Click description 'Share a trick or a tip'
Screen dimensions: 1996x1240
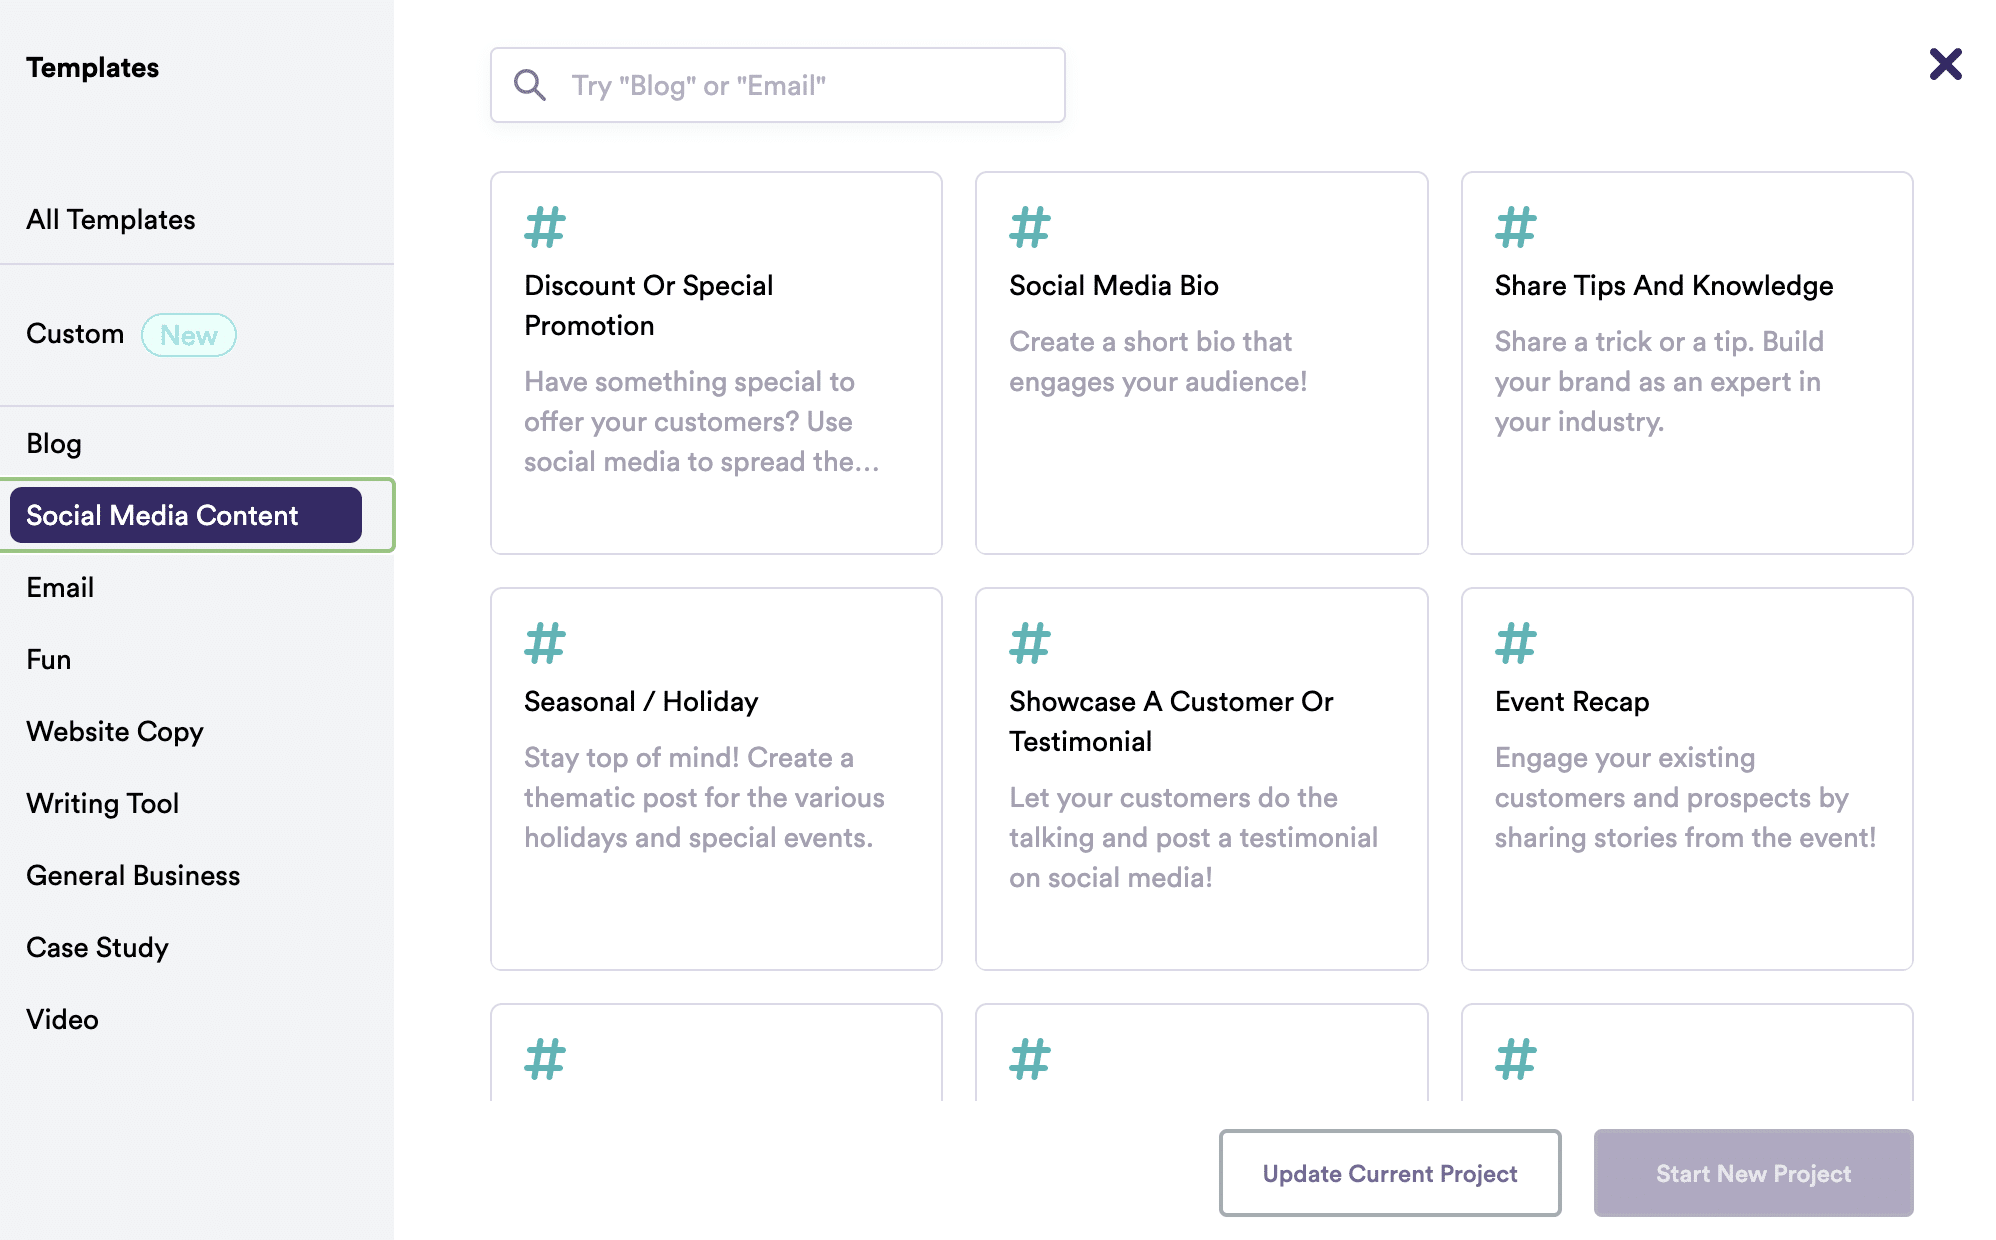tap(1660, 381)
